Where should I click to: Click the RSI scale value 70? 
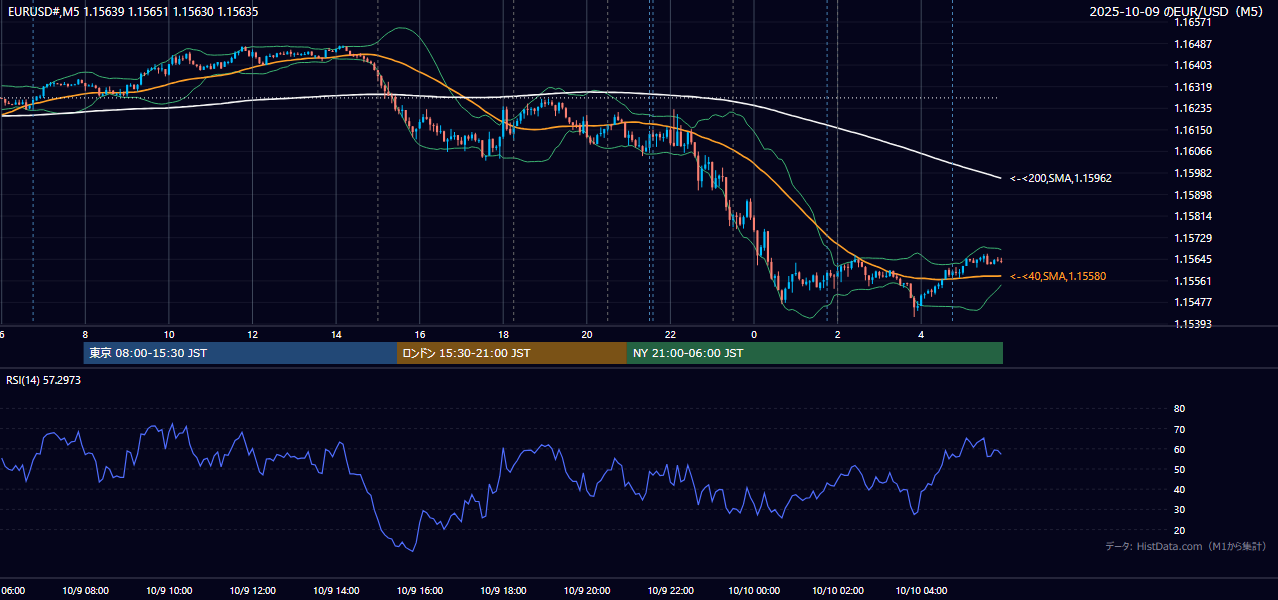pyautogui.click(x=1179, y=429)
